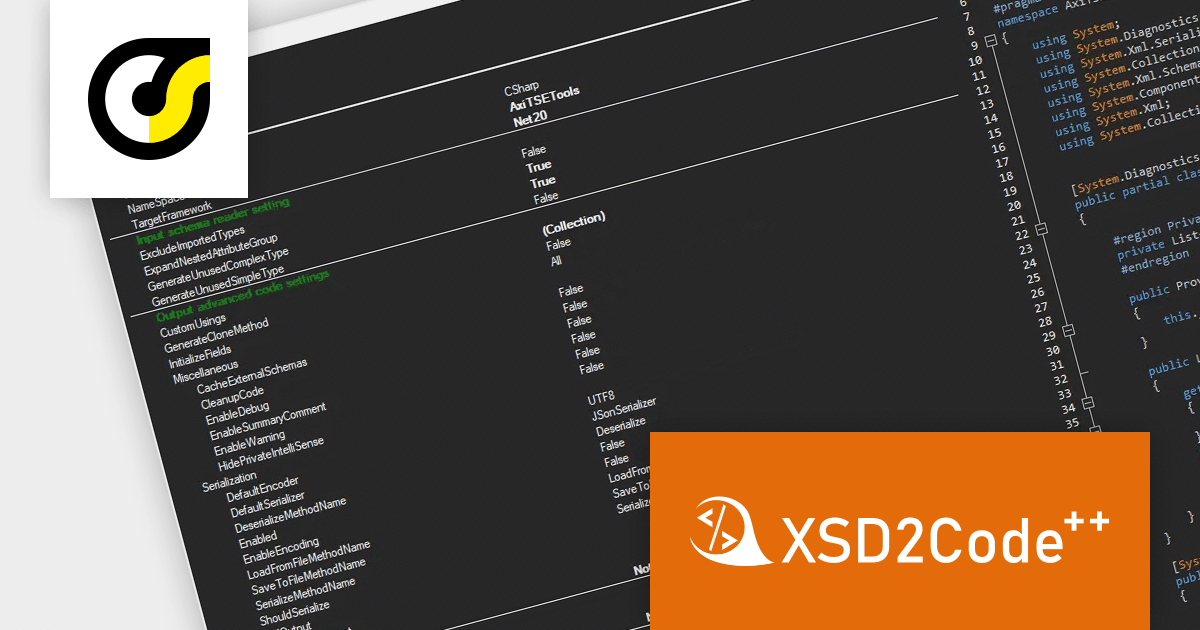Click the Deserialize method name value

tap(621, 427)
